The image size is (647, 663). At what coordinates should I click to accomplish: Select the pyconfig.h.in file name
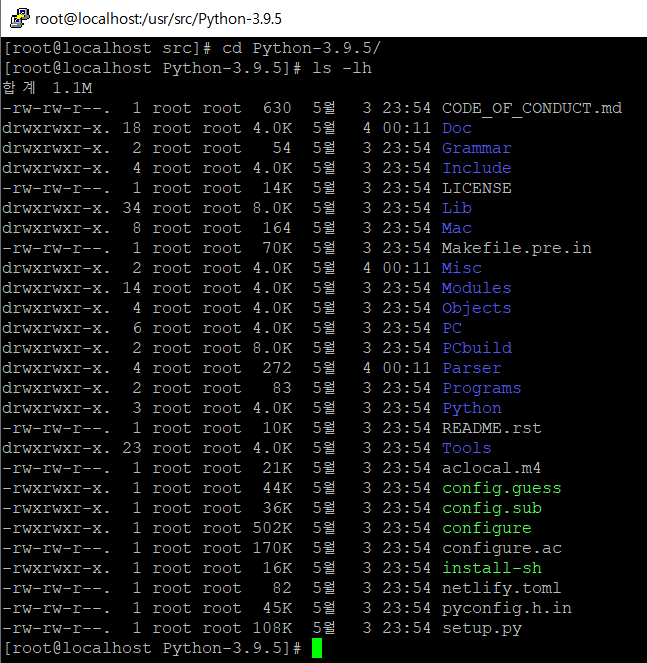point(507,608)
